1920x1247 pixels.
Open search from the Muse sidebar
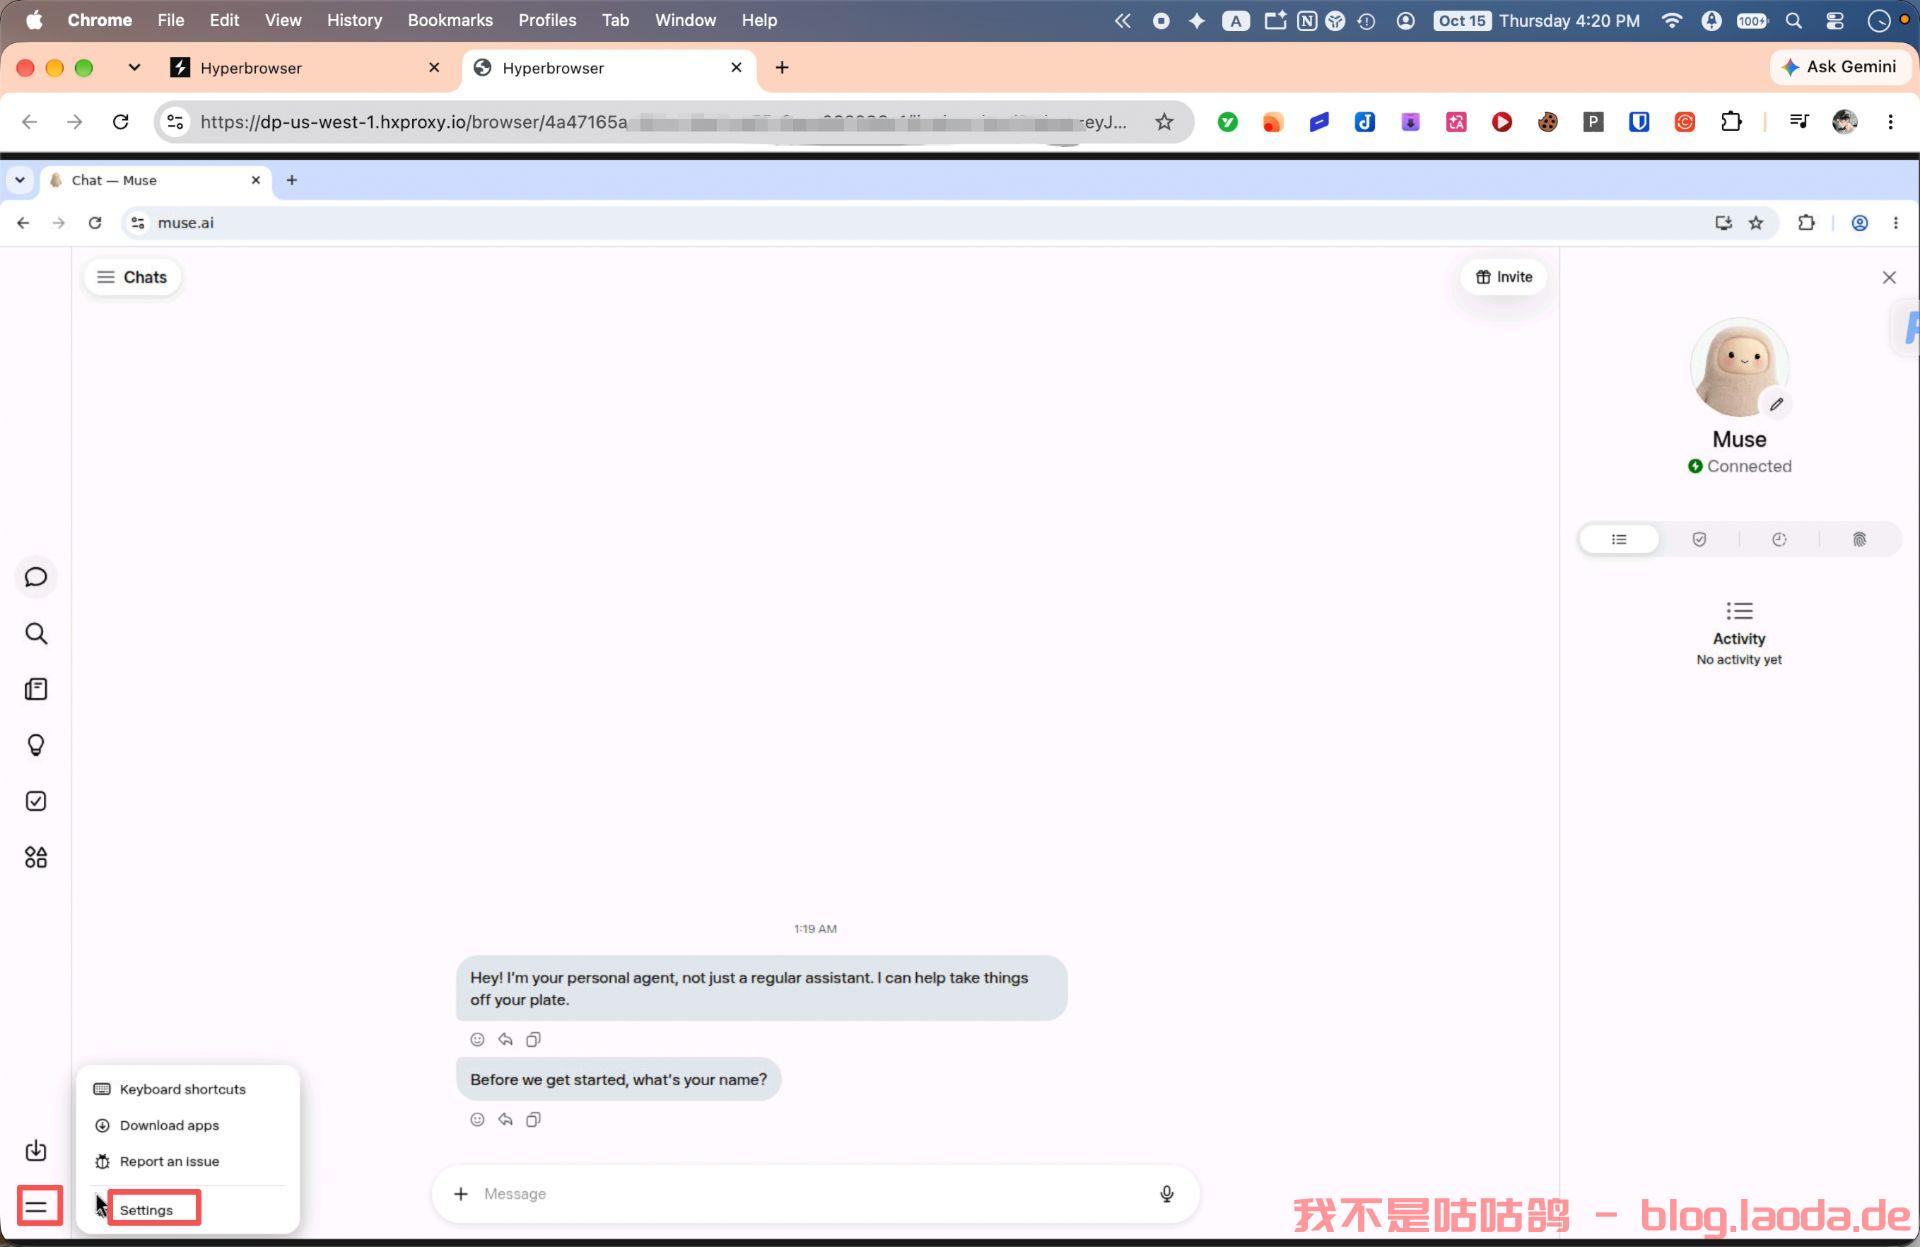tap(36, 633)
